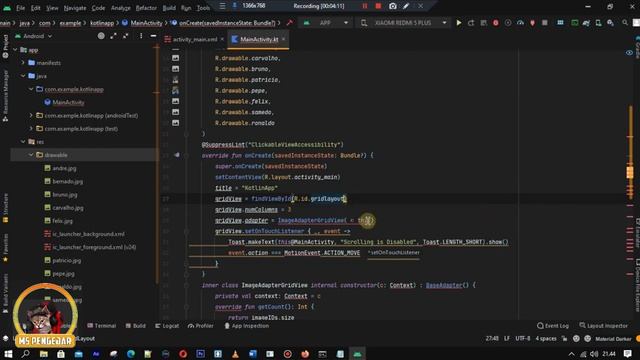
Task: Open the Build menu
Action: (x=169, y=7)
